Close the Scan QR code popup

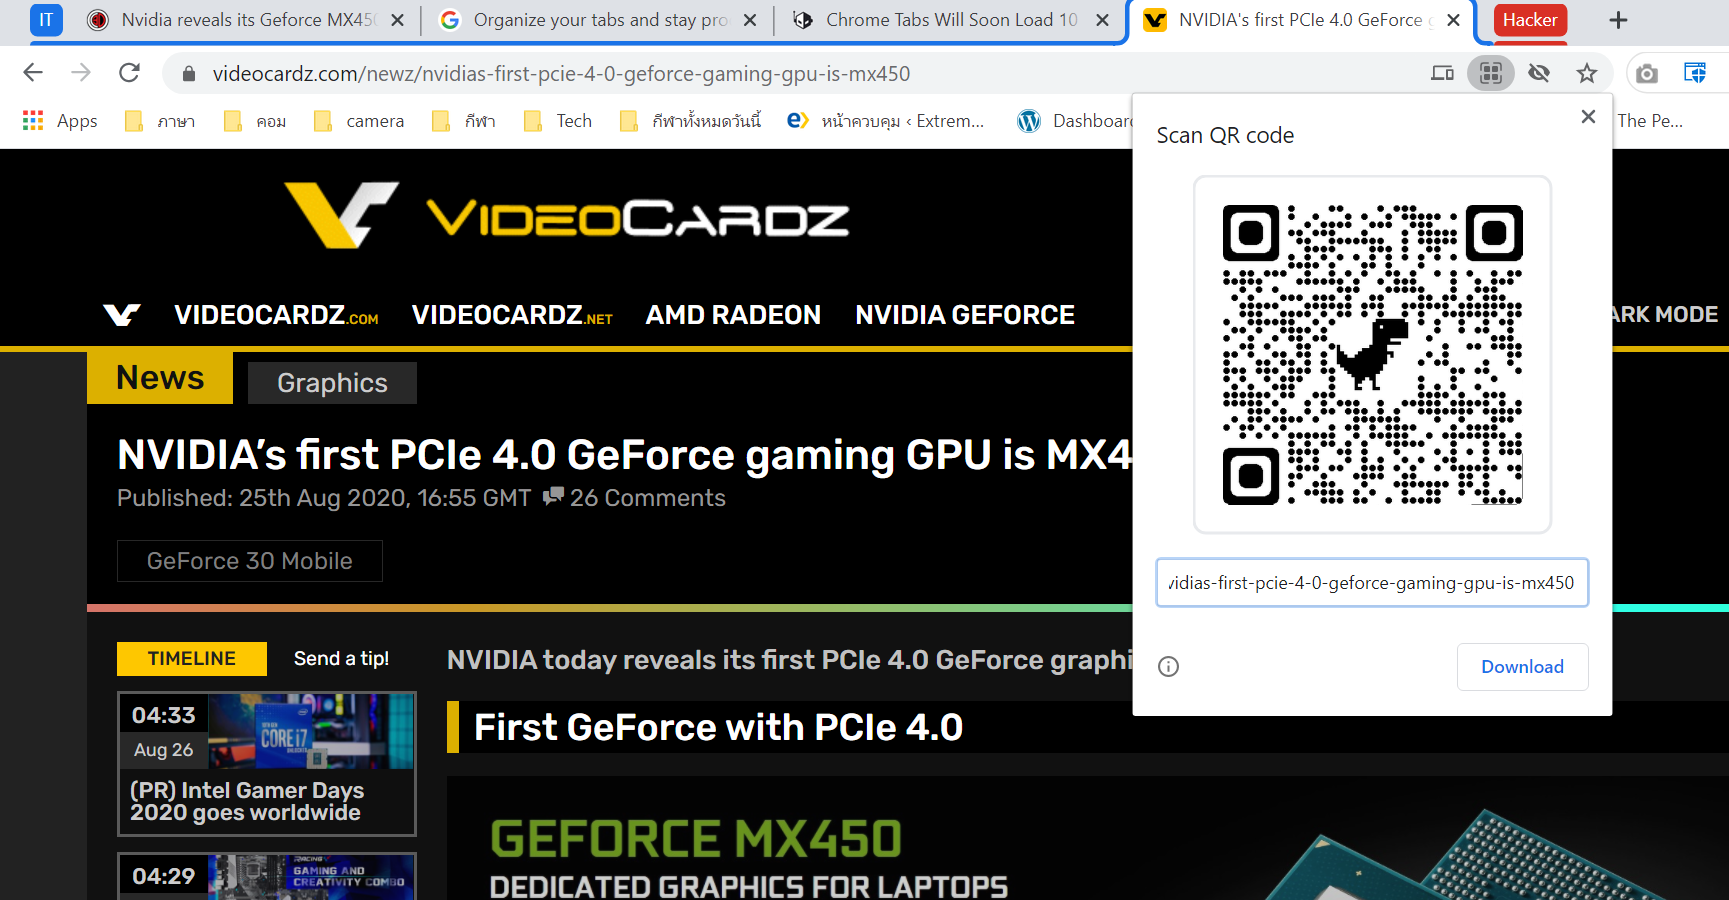pyautogui.click(x=1588, y=117)
